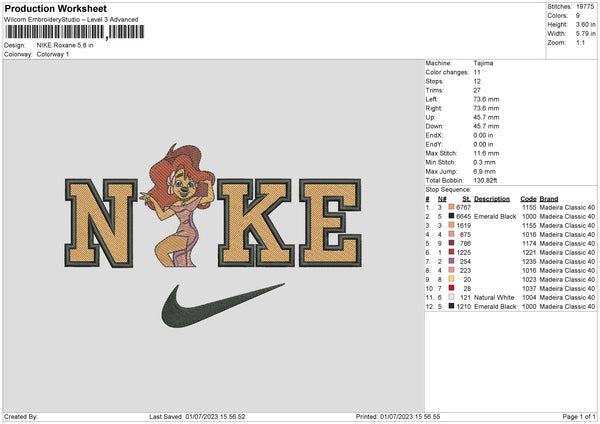Select the Right: measurement label
The image size is (600, 424).
pyautogui.click(x=434, y=108)
